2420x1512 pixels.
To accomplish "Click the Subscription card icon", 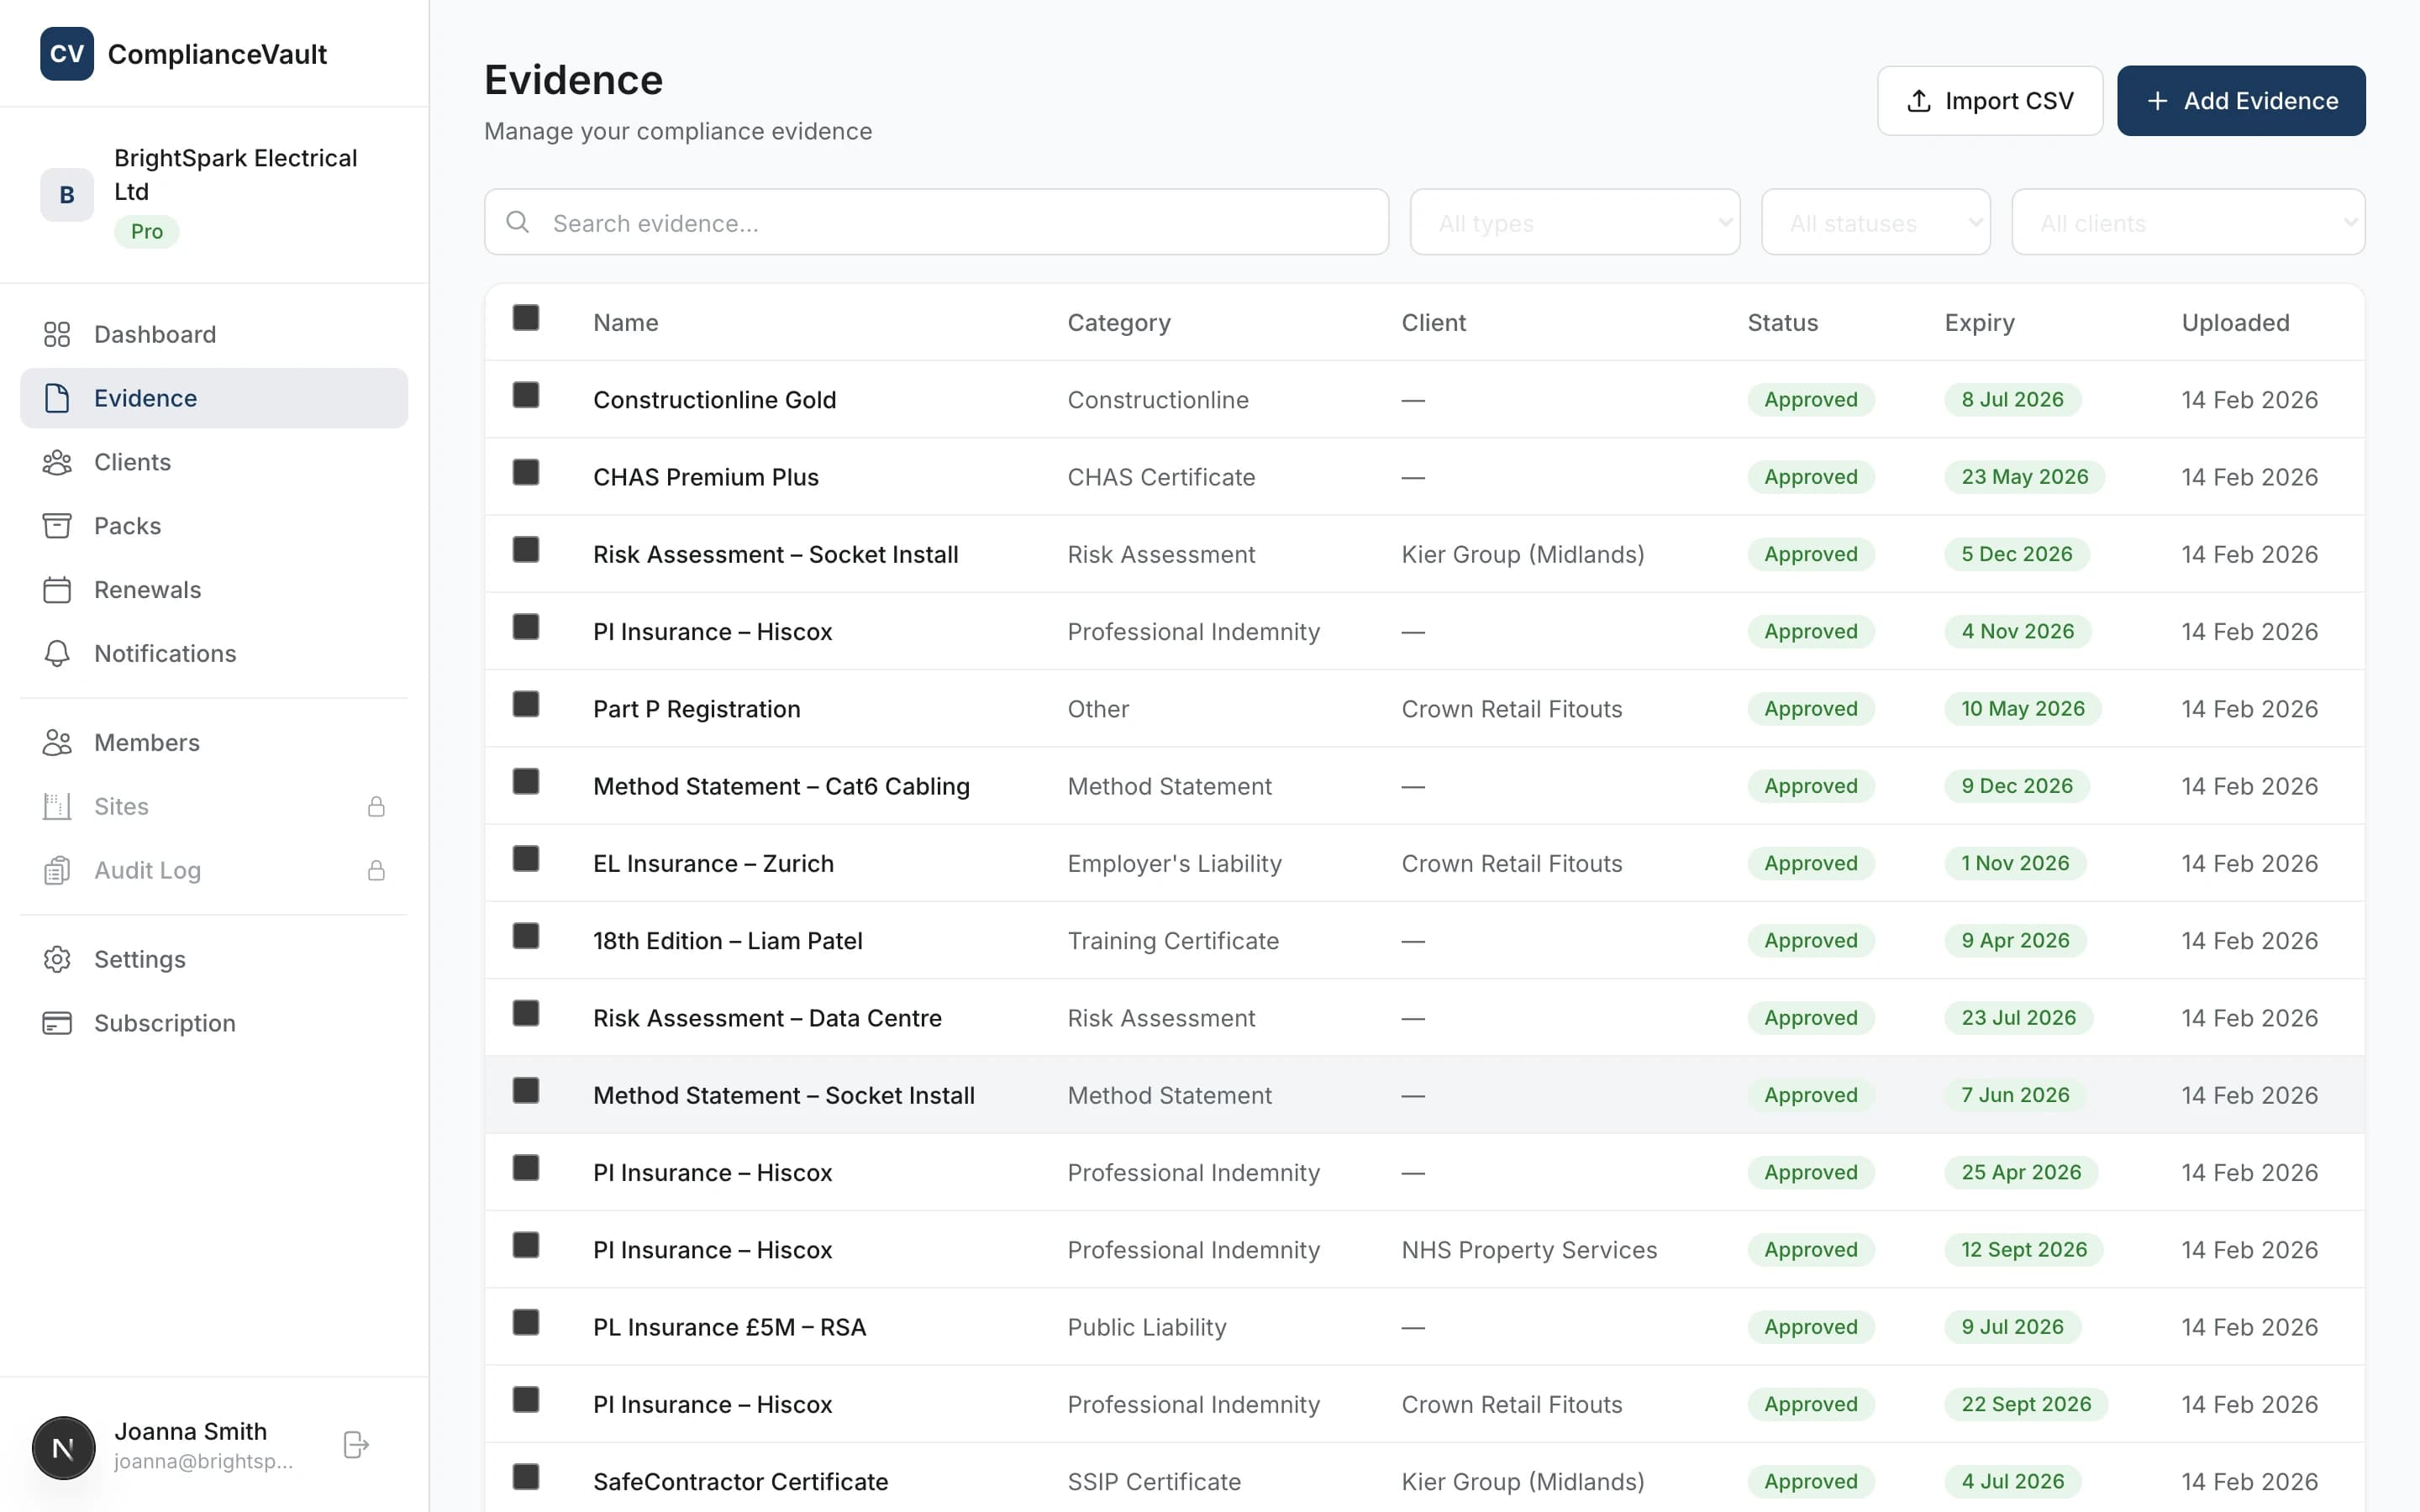I will (x=57, y=1023).
